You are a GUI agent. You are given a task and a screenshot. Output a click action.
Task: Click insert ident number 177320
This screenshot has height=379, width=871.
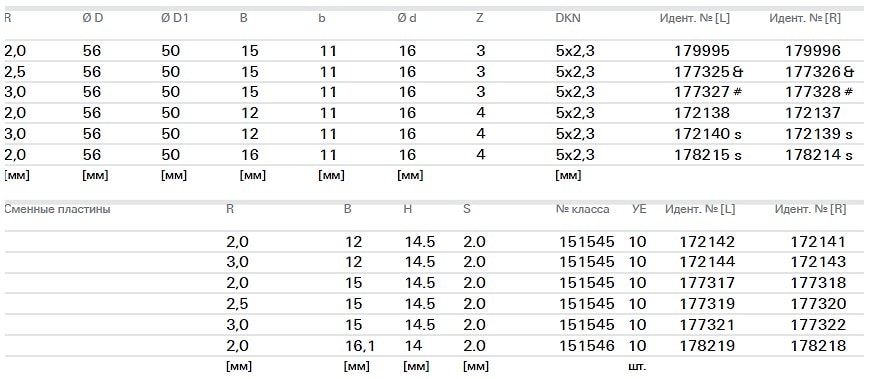click(818, 304)
